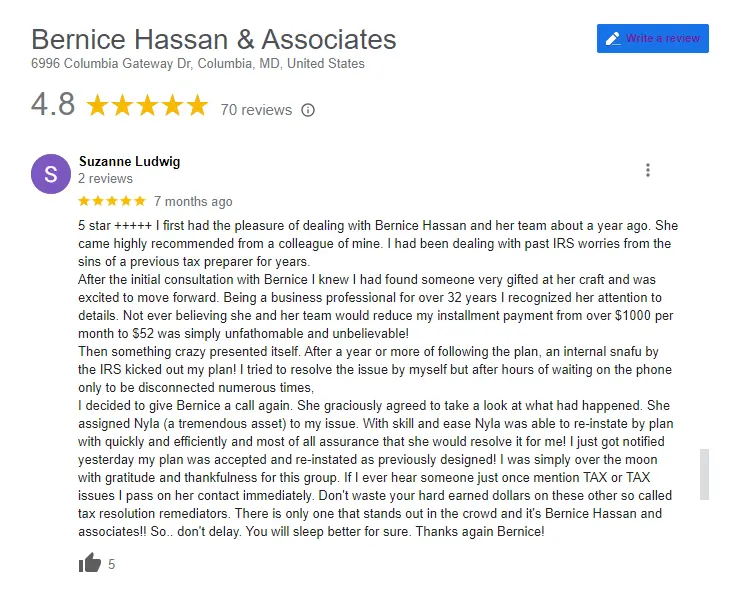
Task: Click the Write a review button
Action: click(652, 38)
